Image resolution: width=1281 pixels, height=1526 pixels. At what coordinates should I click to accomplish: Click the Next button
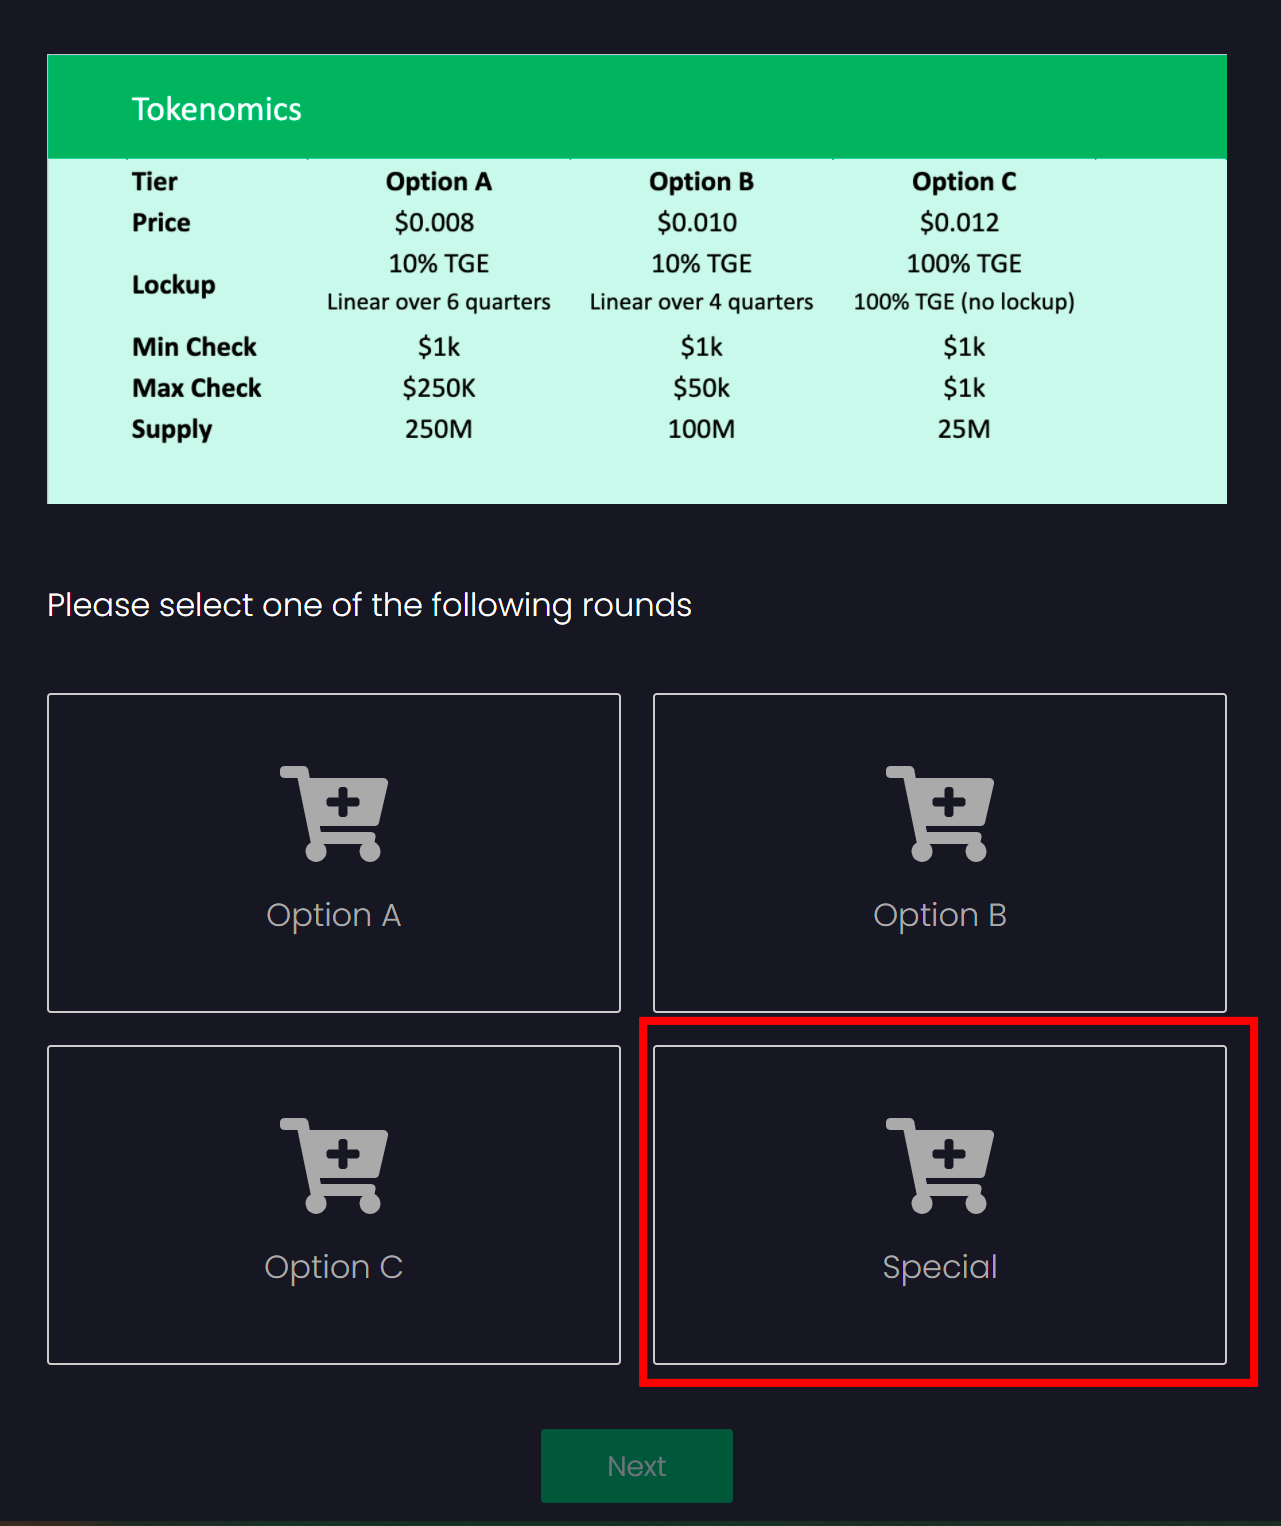tap(637, 1465)
